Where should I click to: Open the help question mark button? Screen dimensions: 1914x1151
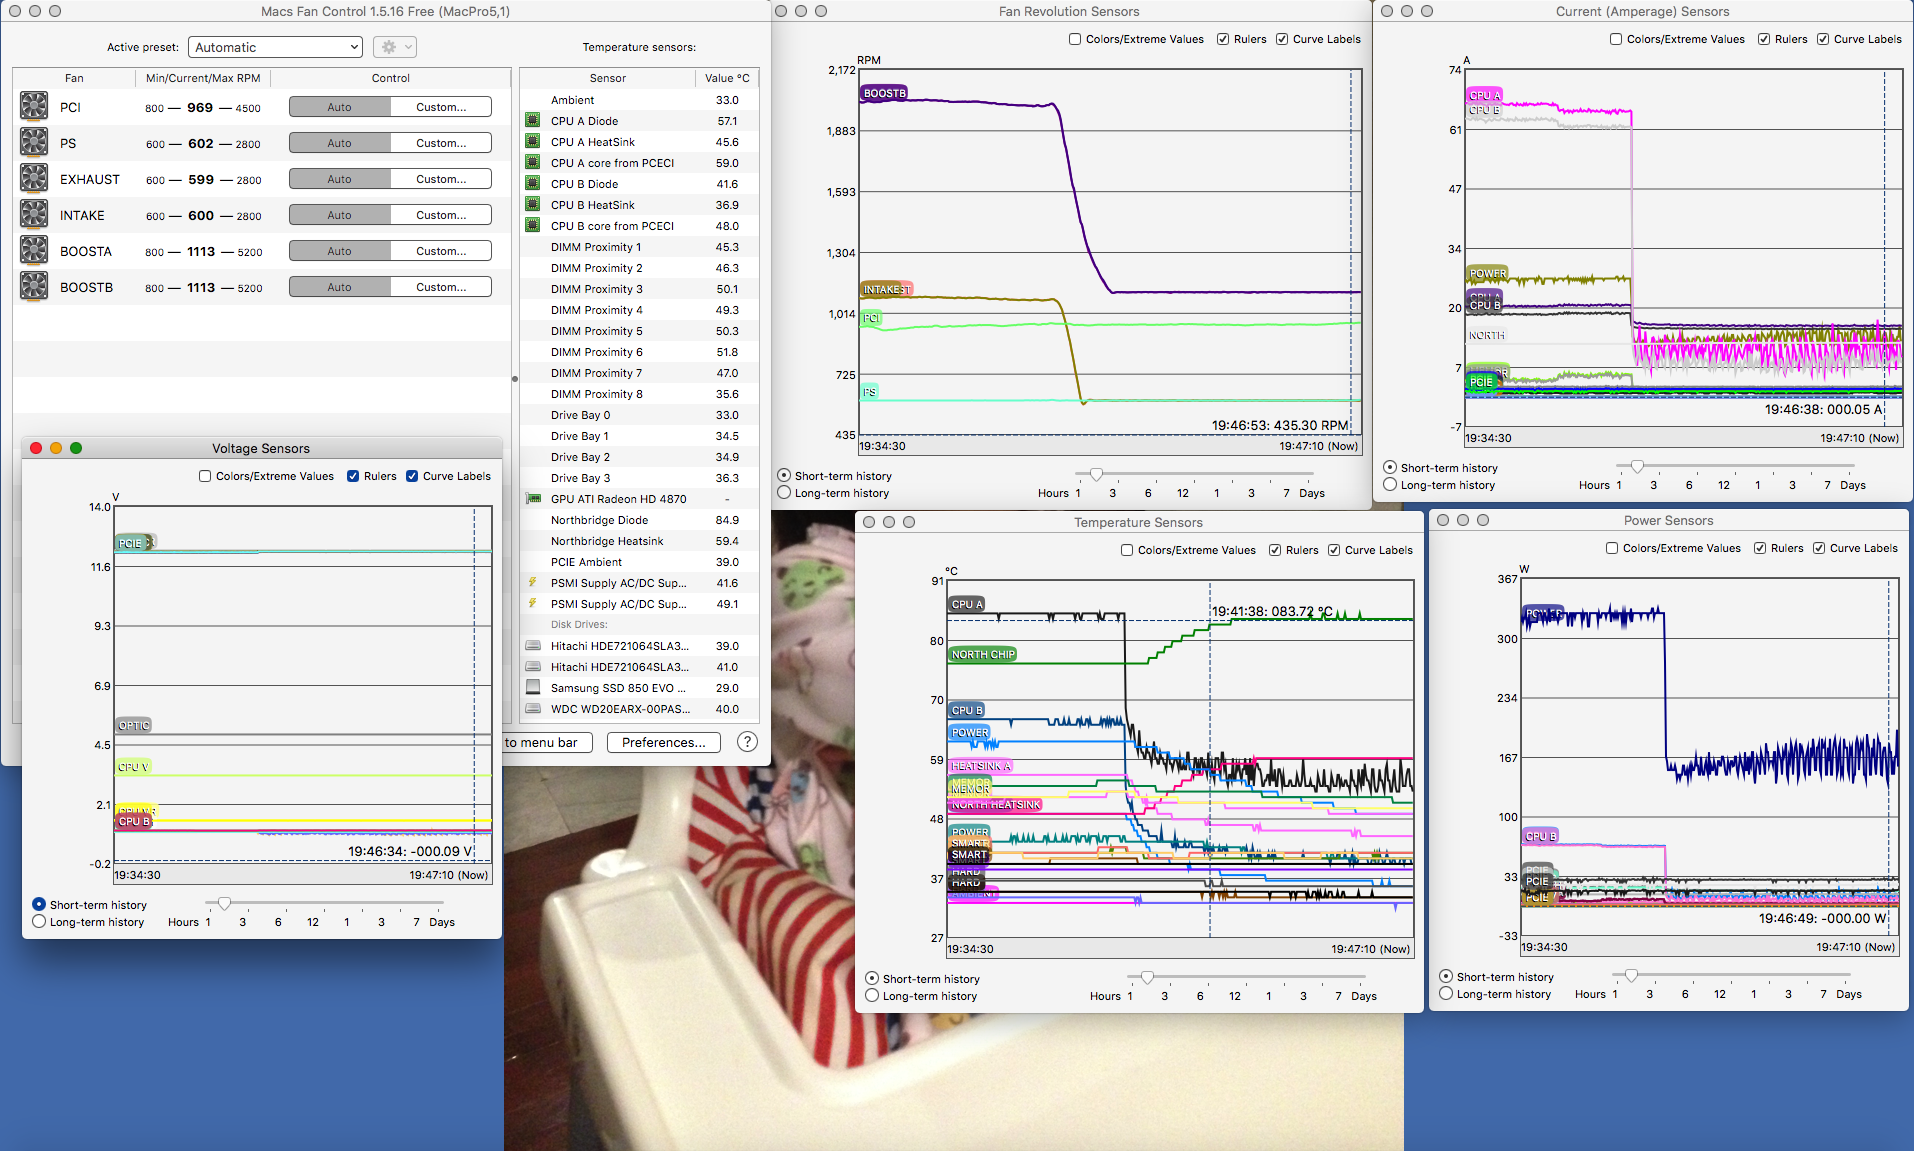pyautogui.click(x=747, y=742)
